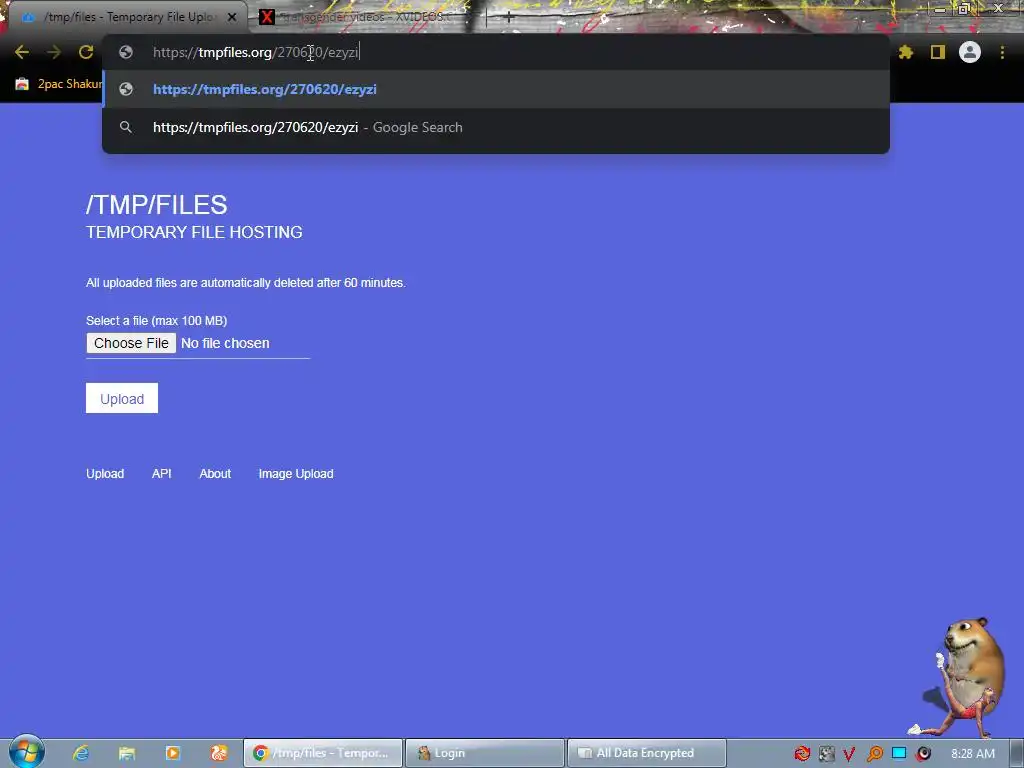Click the red V tray icon

point(849,754)
